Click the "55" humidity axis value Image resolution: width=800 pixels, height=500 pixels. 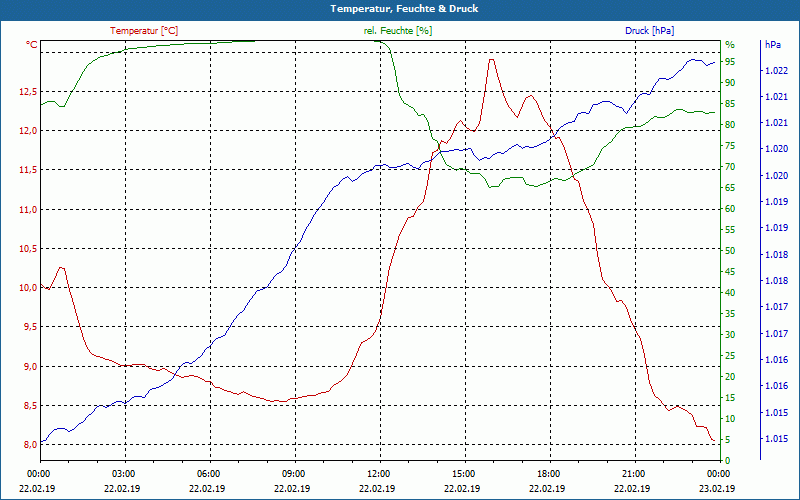click(730, 230)
